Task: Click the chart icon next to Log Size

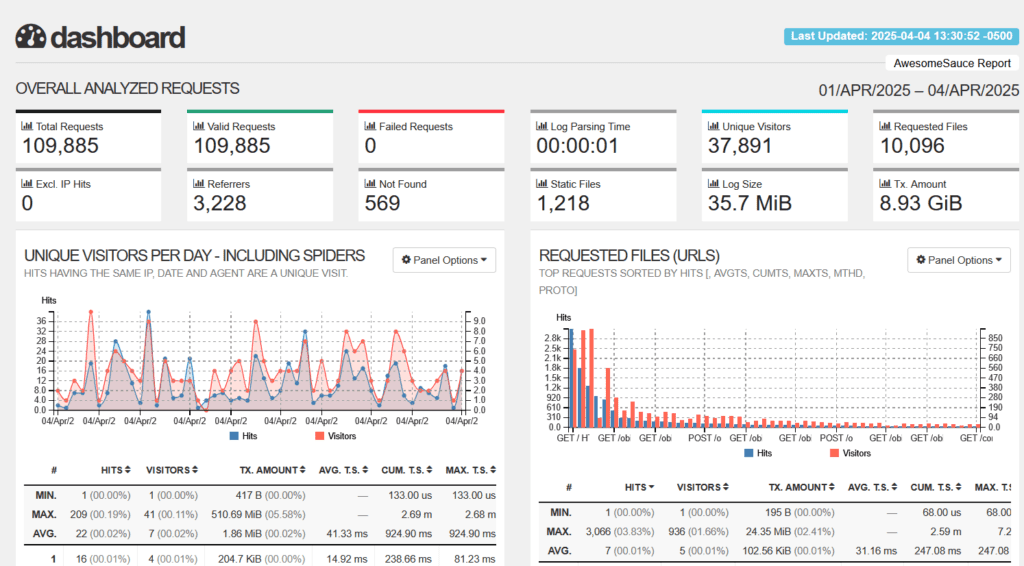Action: click(x=713, y=184)
